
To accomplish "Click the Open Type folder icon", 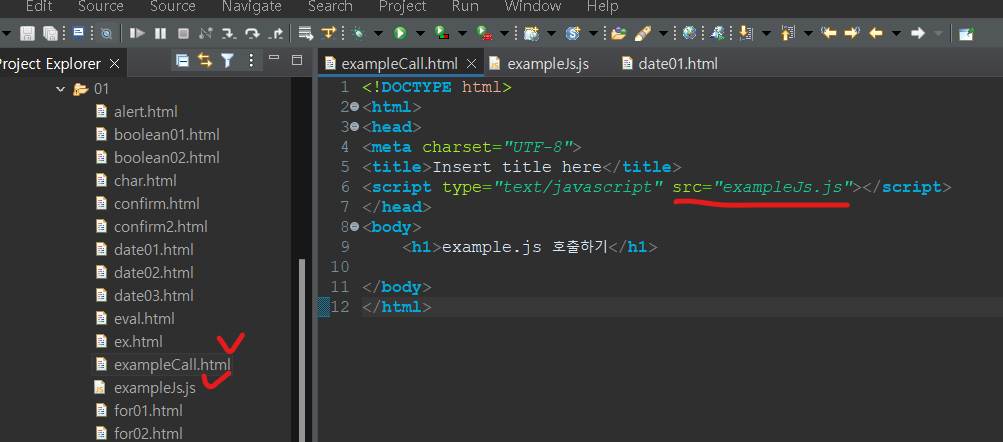I will click(618, 33).
